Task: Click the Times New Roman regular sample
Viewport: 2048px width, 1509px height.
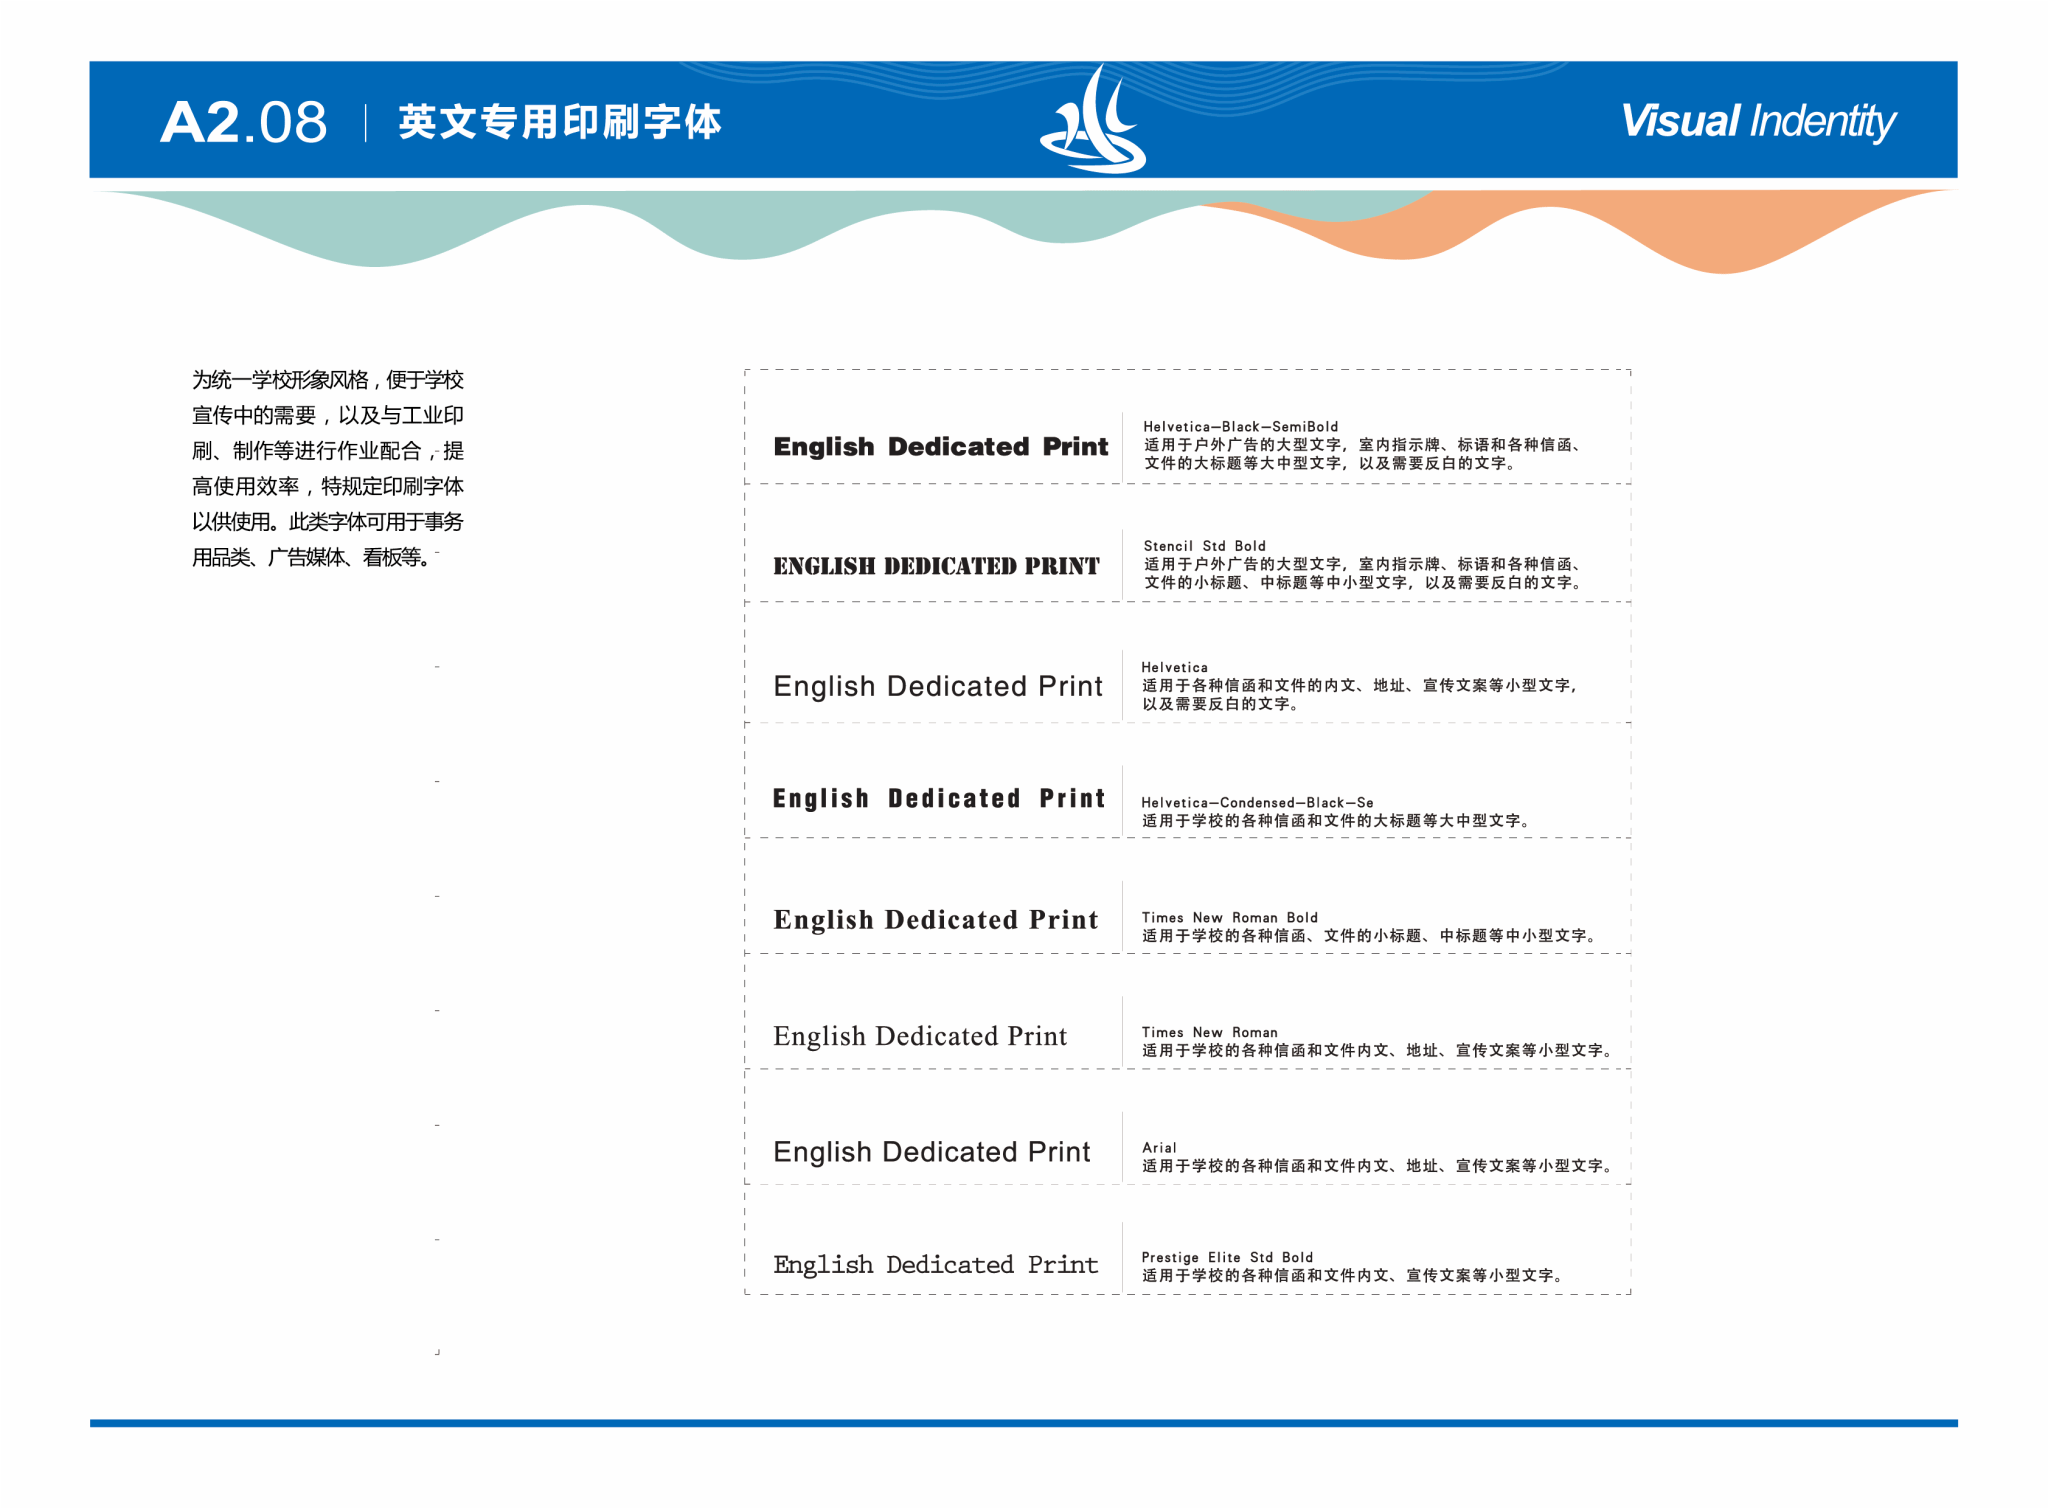Action: [x=920, y=1036]
